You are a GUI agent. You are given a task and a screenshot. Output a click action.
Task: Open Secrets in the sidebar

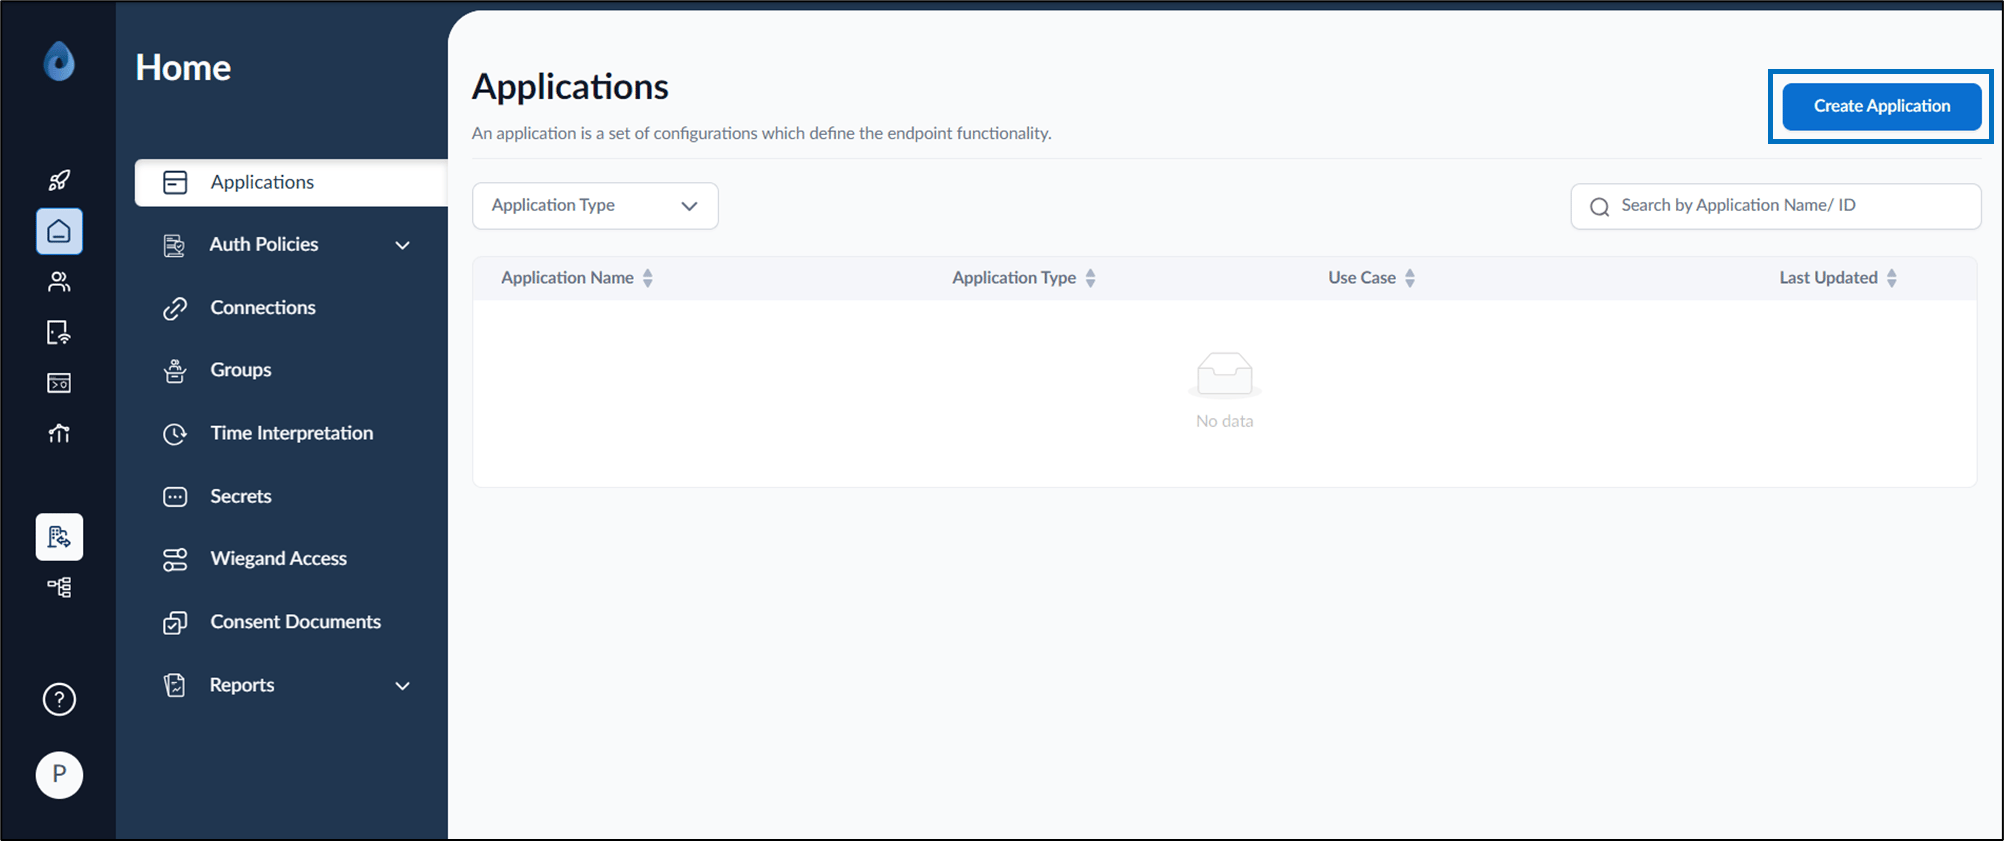tap(291, 496)
